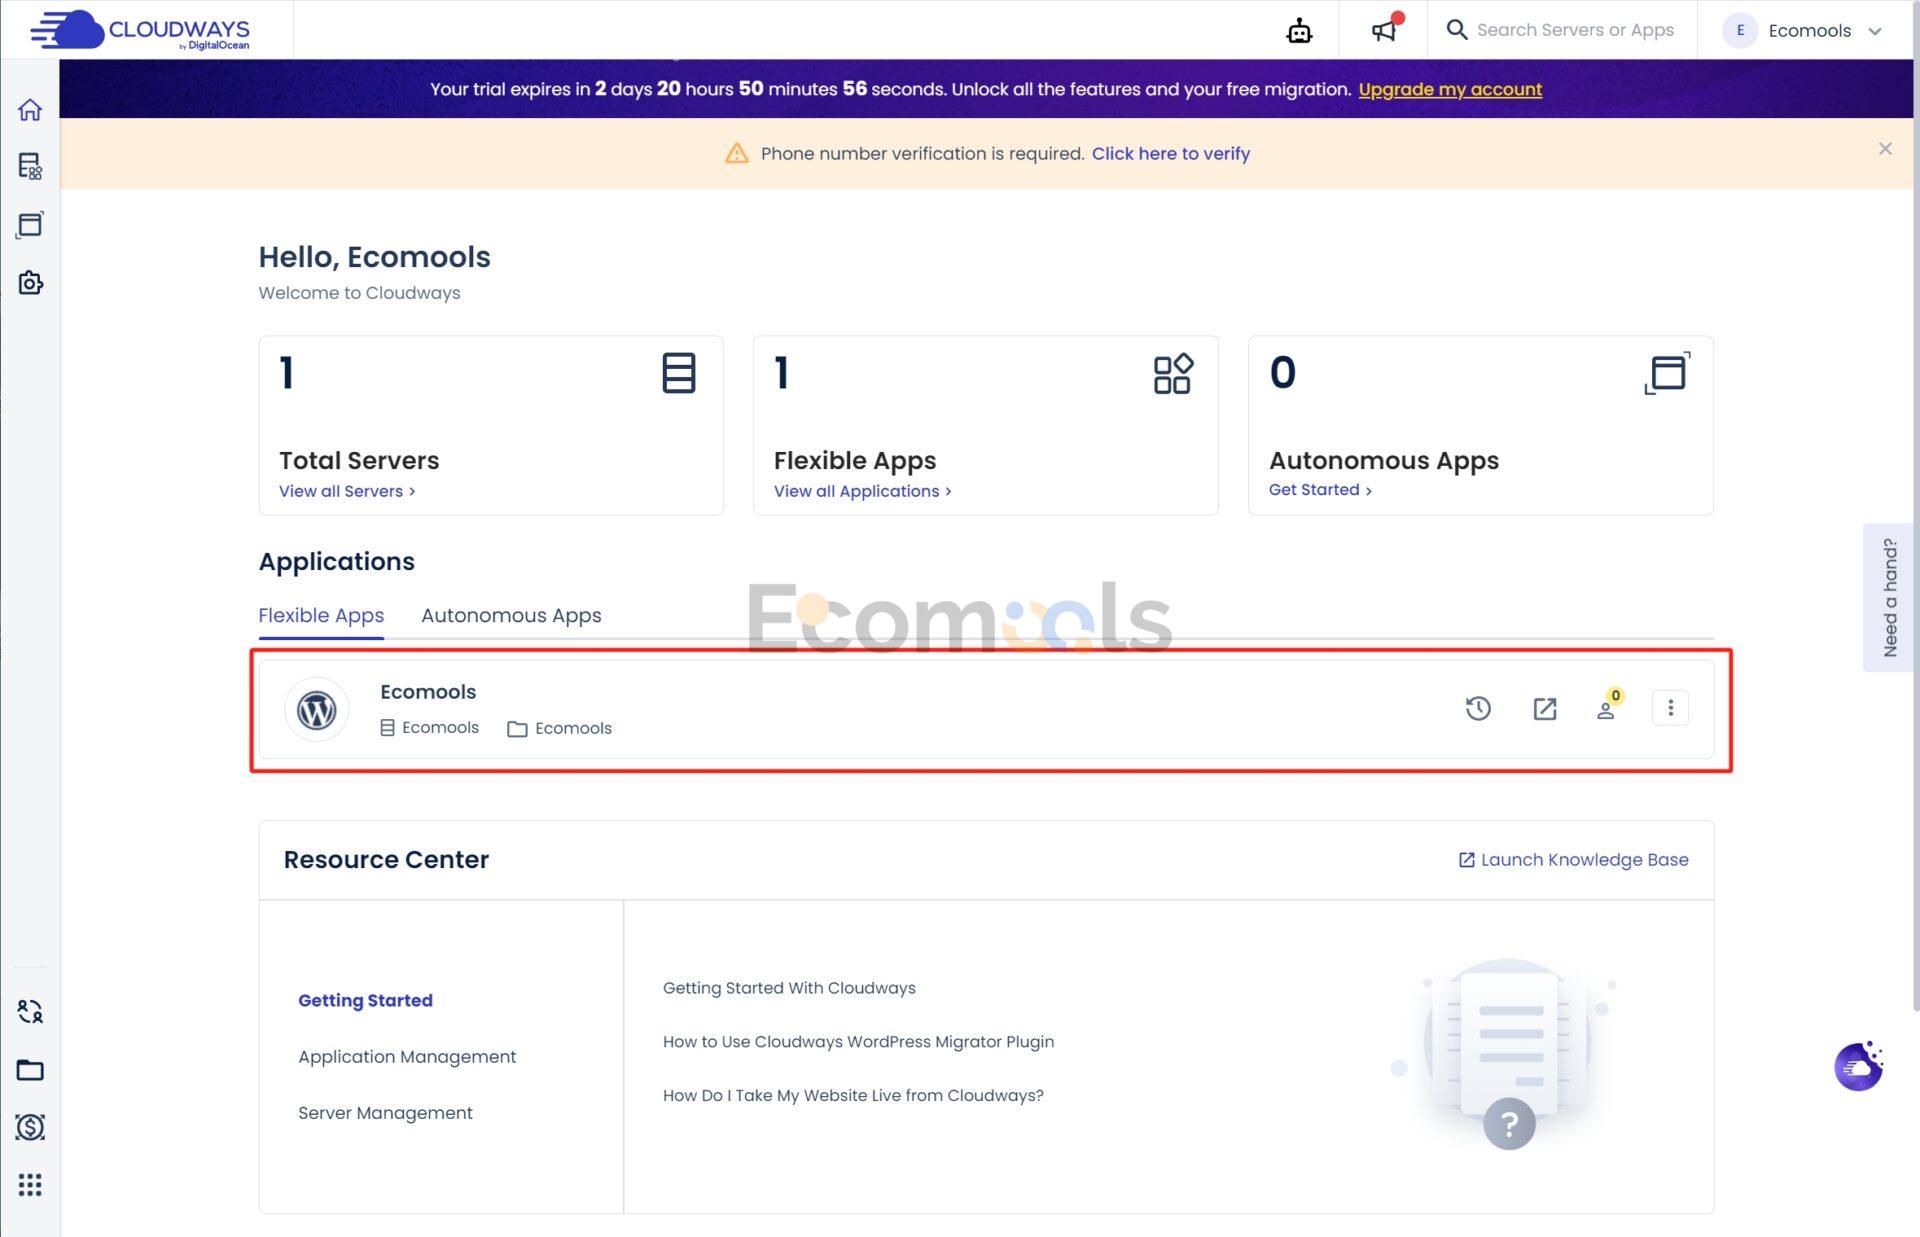Open How Do I Take My Website Live article

pyautogui.click(x=853, y=1096)
